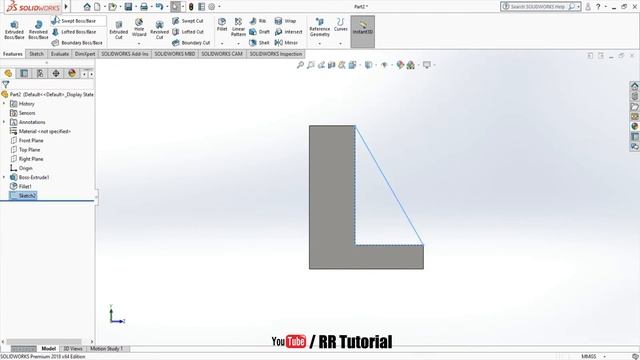The width and height of the screenshot is (640, 360).
Task: Expand the Annotations folder
Action: [x=4, y=122]
